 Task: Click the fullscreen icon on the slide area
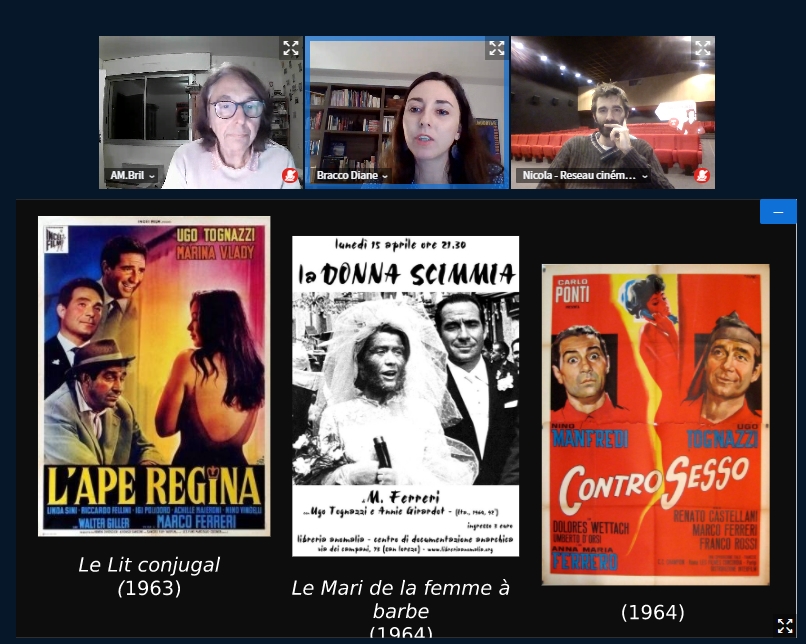(785, 627)
